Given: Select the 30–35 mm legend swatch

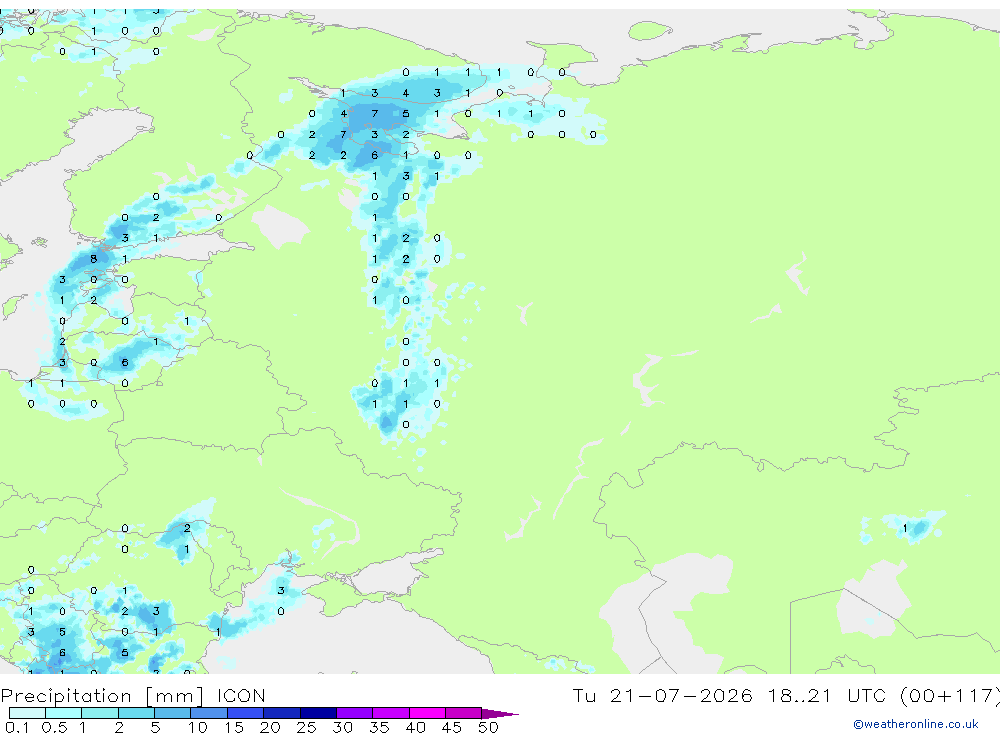Looking at the screenshot, I should [354, 713].
